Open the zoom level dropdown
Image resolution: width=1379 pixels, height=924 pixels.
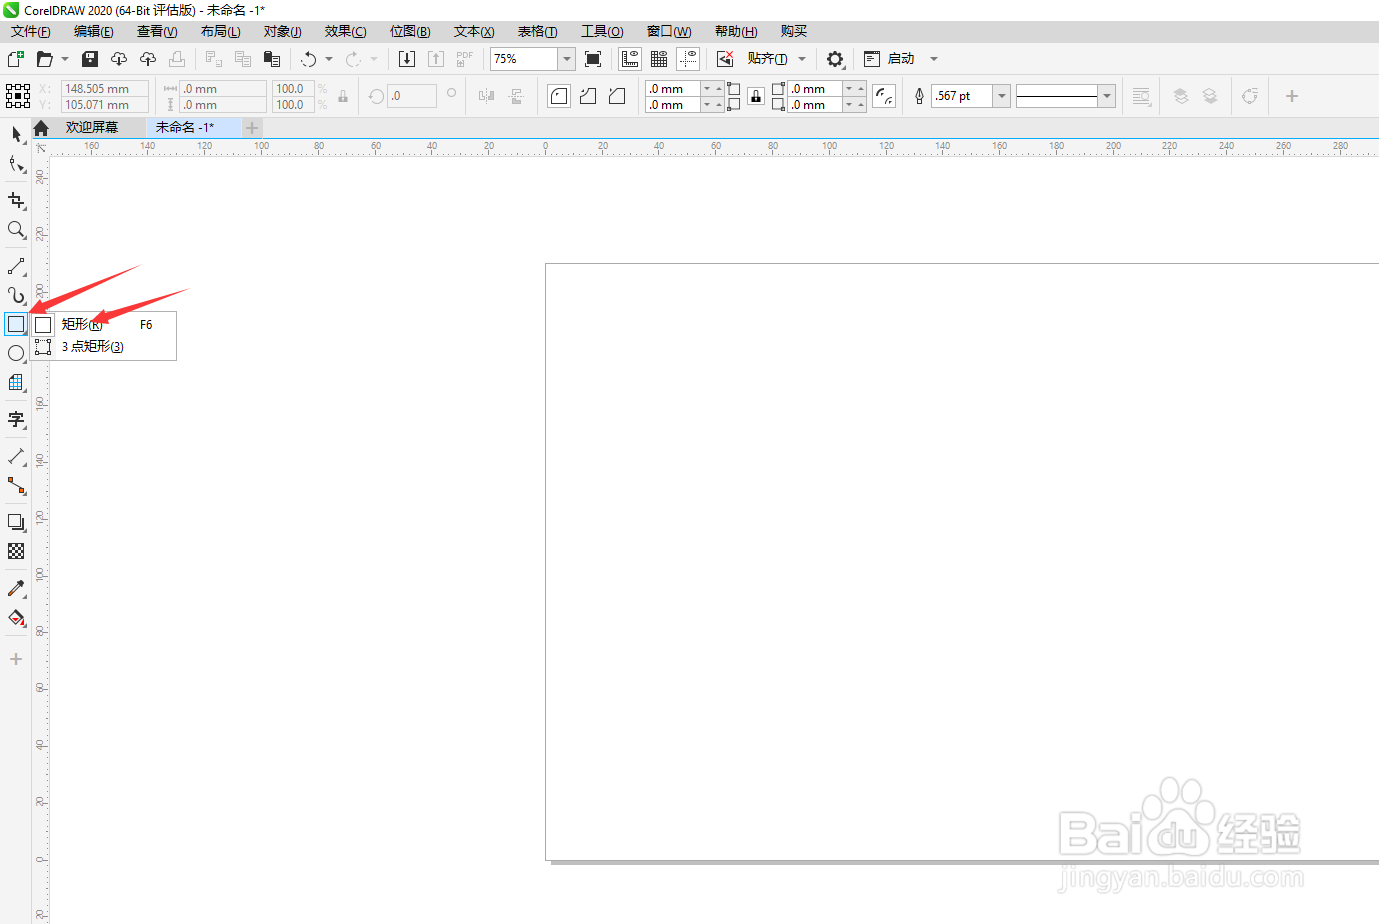click(x=566, y=58)
